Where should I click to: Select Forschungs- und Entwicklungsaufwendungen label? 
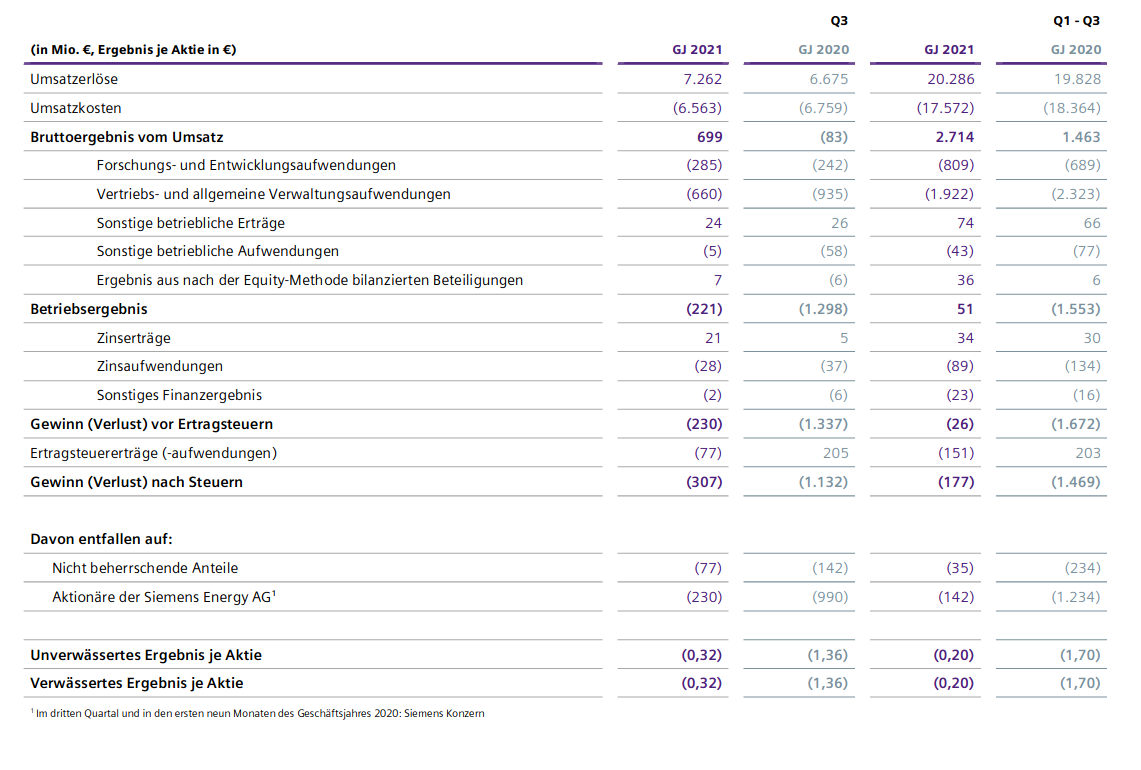[x=246, y=165]
